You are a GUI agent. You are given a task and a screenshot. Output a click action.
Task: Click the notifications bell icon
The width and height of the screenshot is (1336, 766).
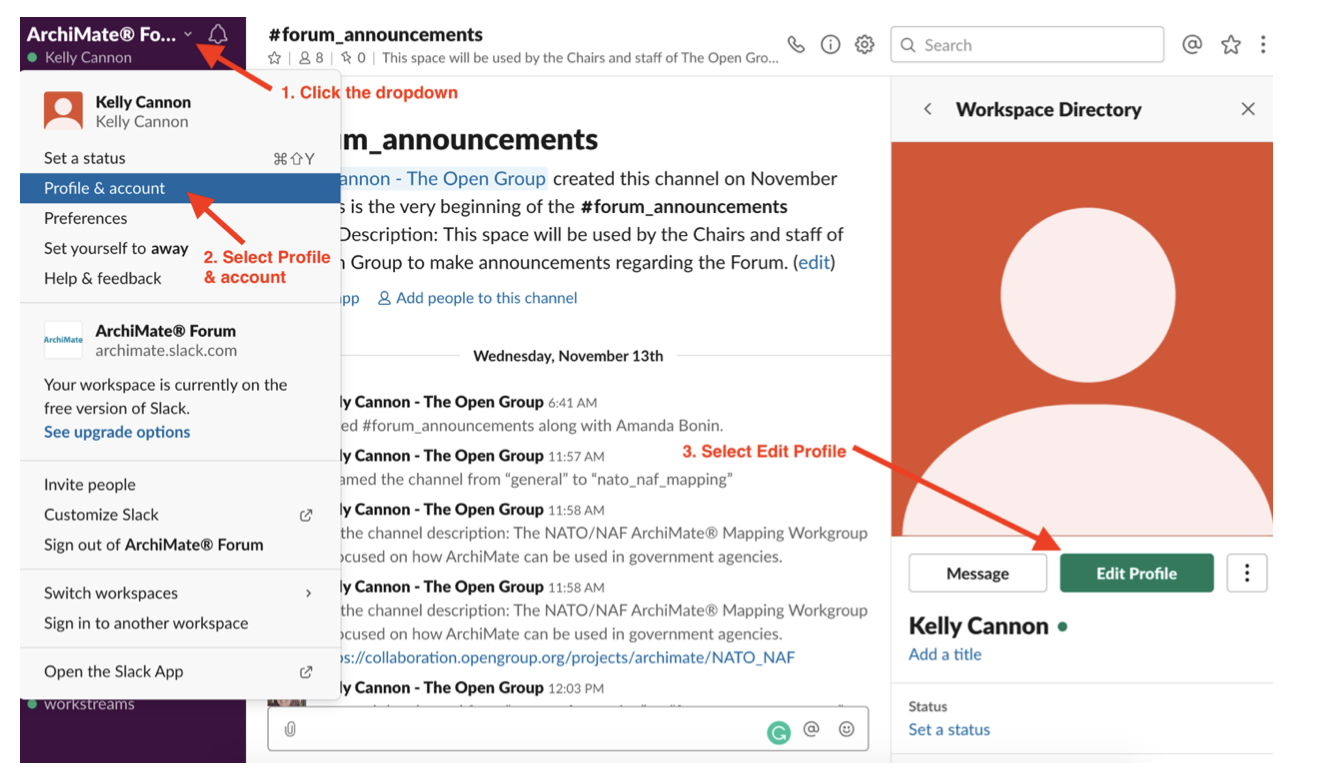pyautogui.click(x=218, y=33)
